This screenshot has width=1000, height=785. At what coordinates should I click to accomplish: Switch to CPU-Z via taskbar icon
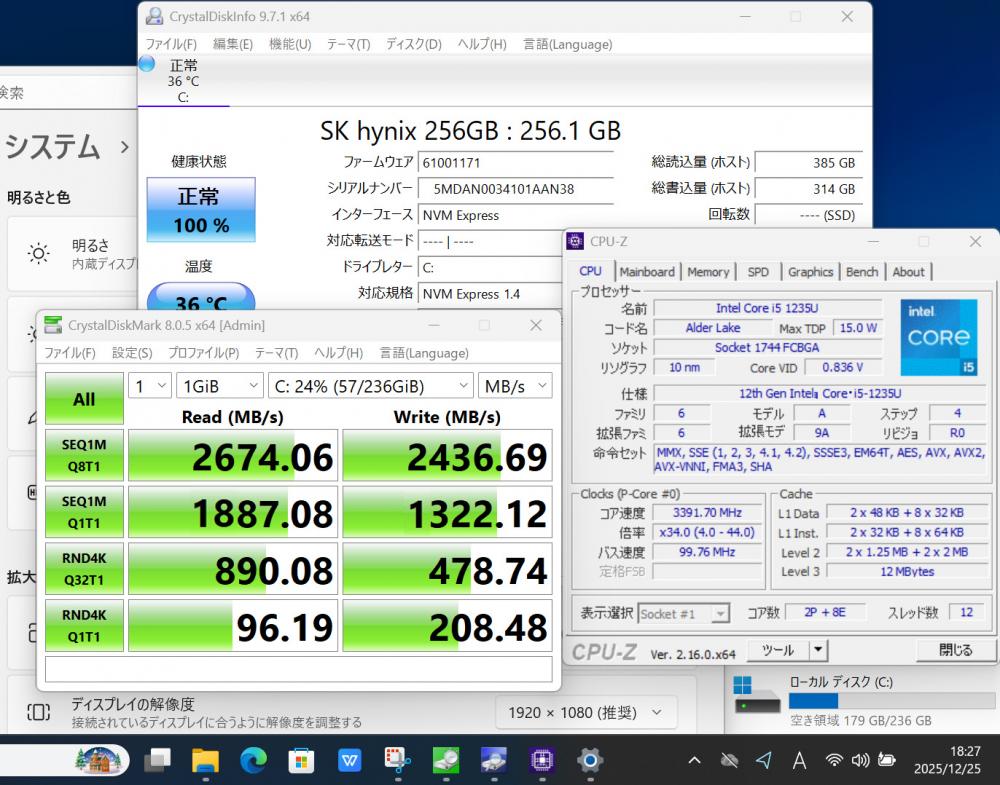542,761
